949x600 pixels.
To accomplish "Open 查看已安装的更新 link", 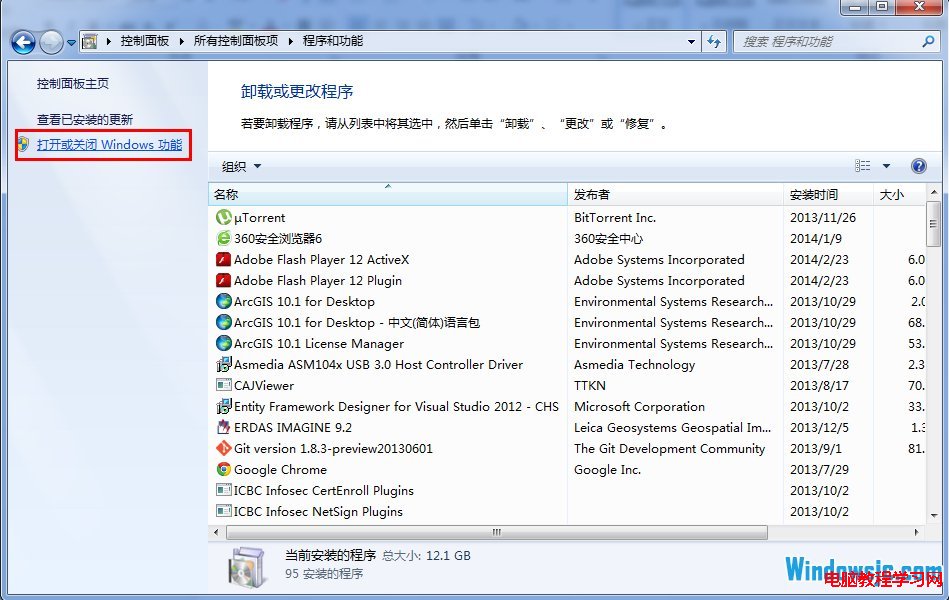I will pos(85,119).
